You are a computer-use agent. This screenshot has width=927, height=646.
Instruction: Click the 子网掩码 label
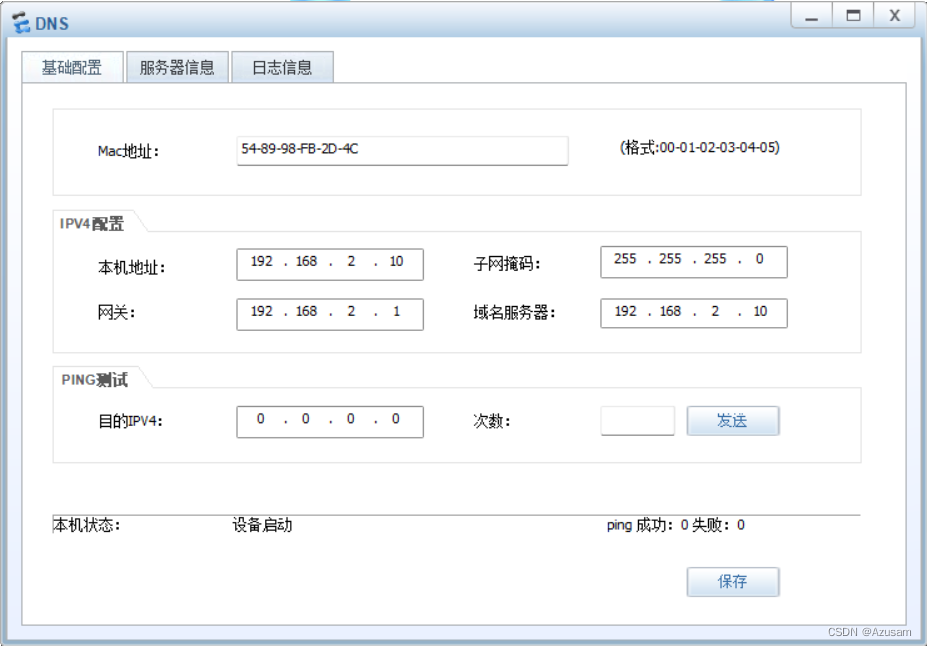(x=507, y=264)
